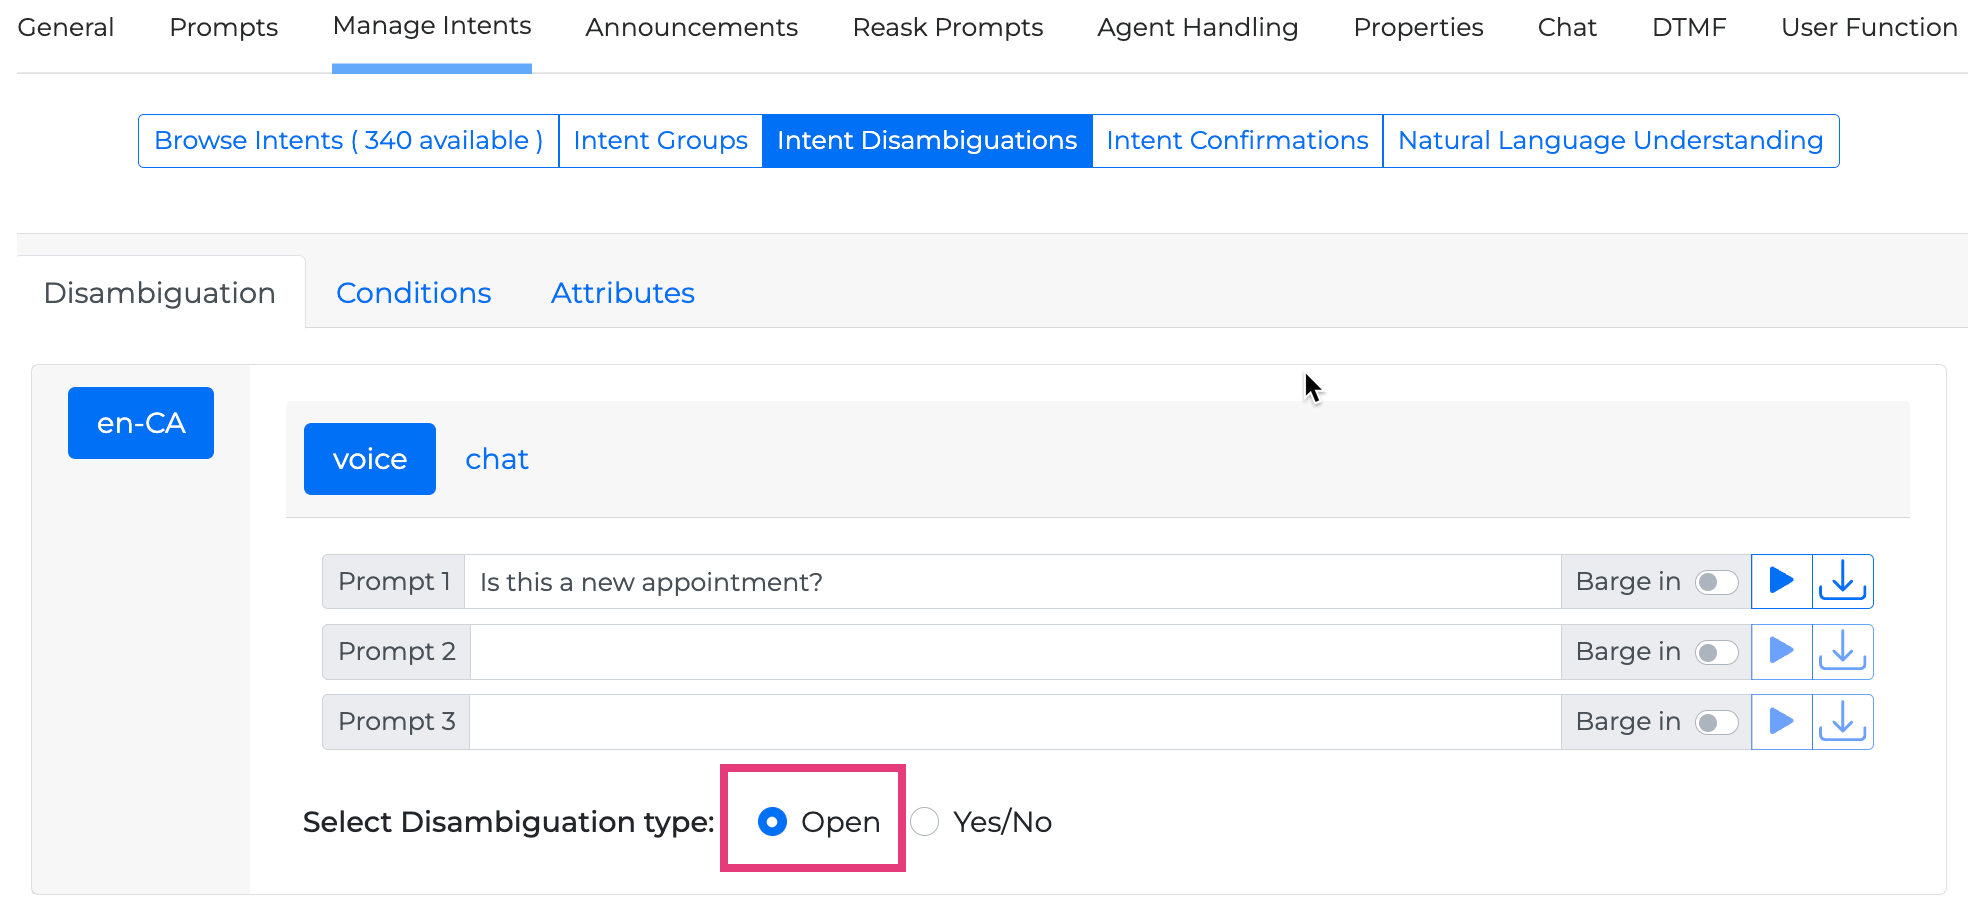Click the Prompt 2 text field
The image size is (1968, 914).
(x=1014, y=652)
